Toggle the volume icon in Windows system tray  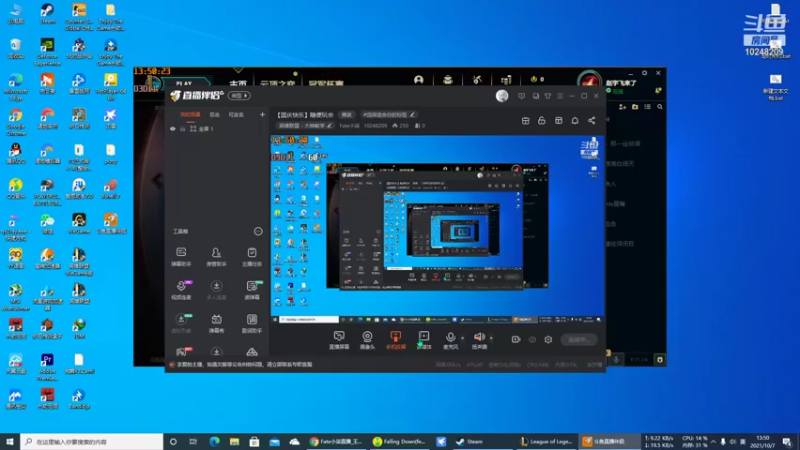pos(733,441)
